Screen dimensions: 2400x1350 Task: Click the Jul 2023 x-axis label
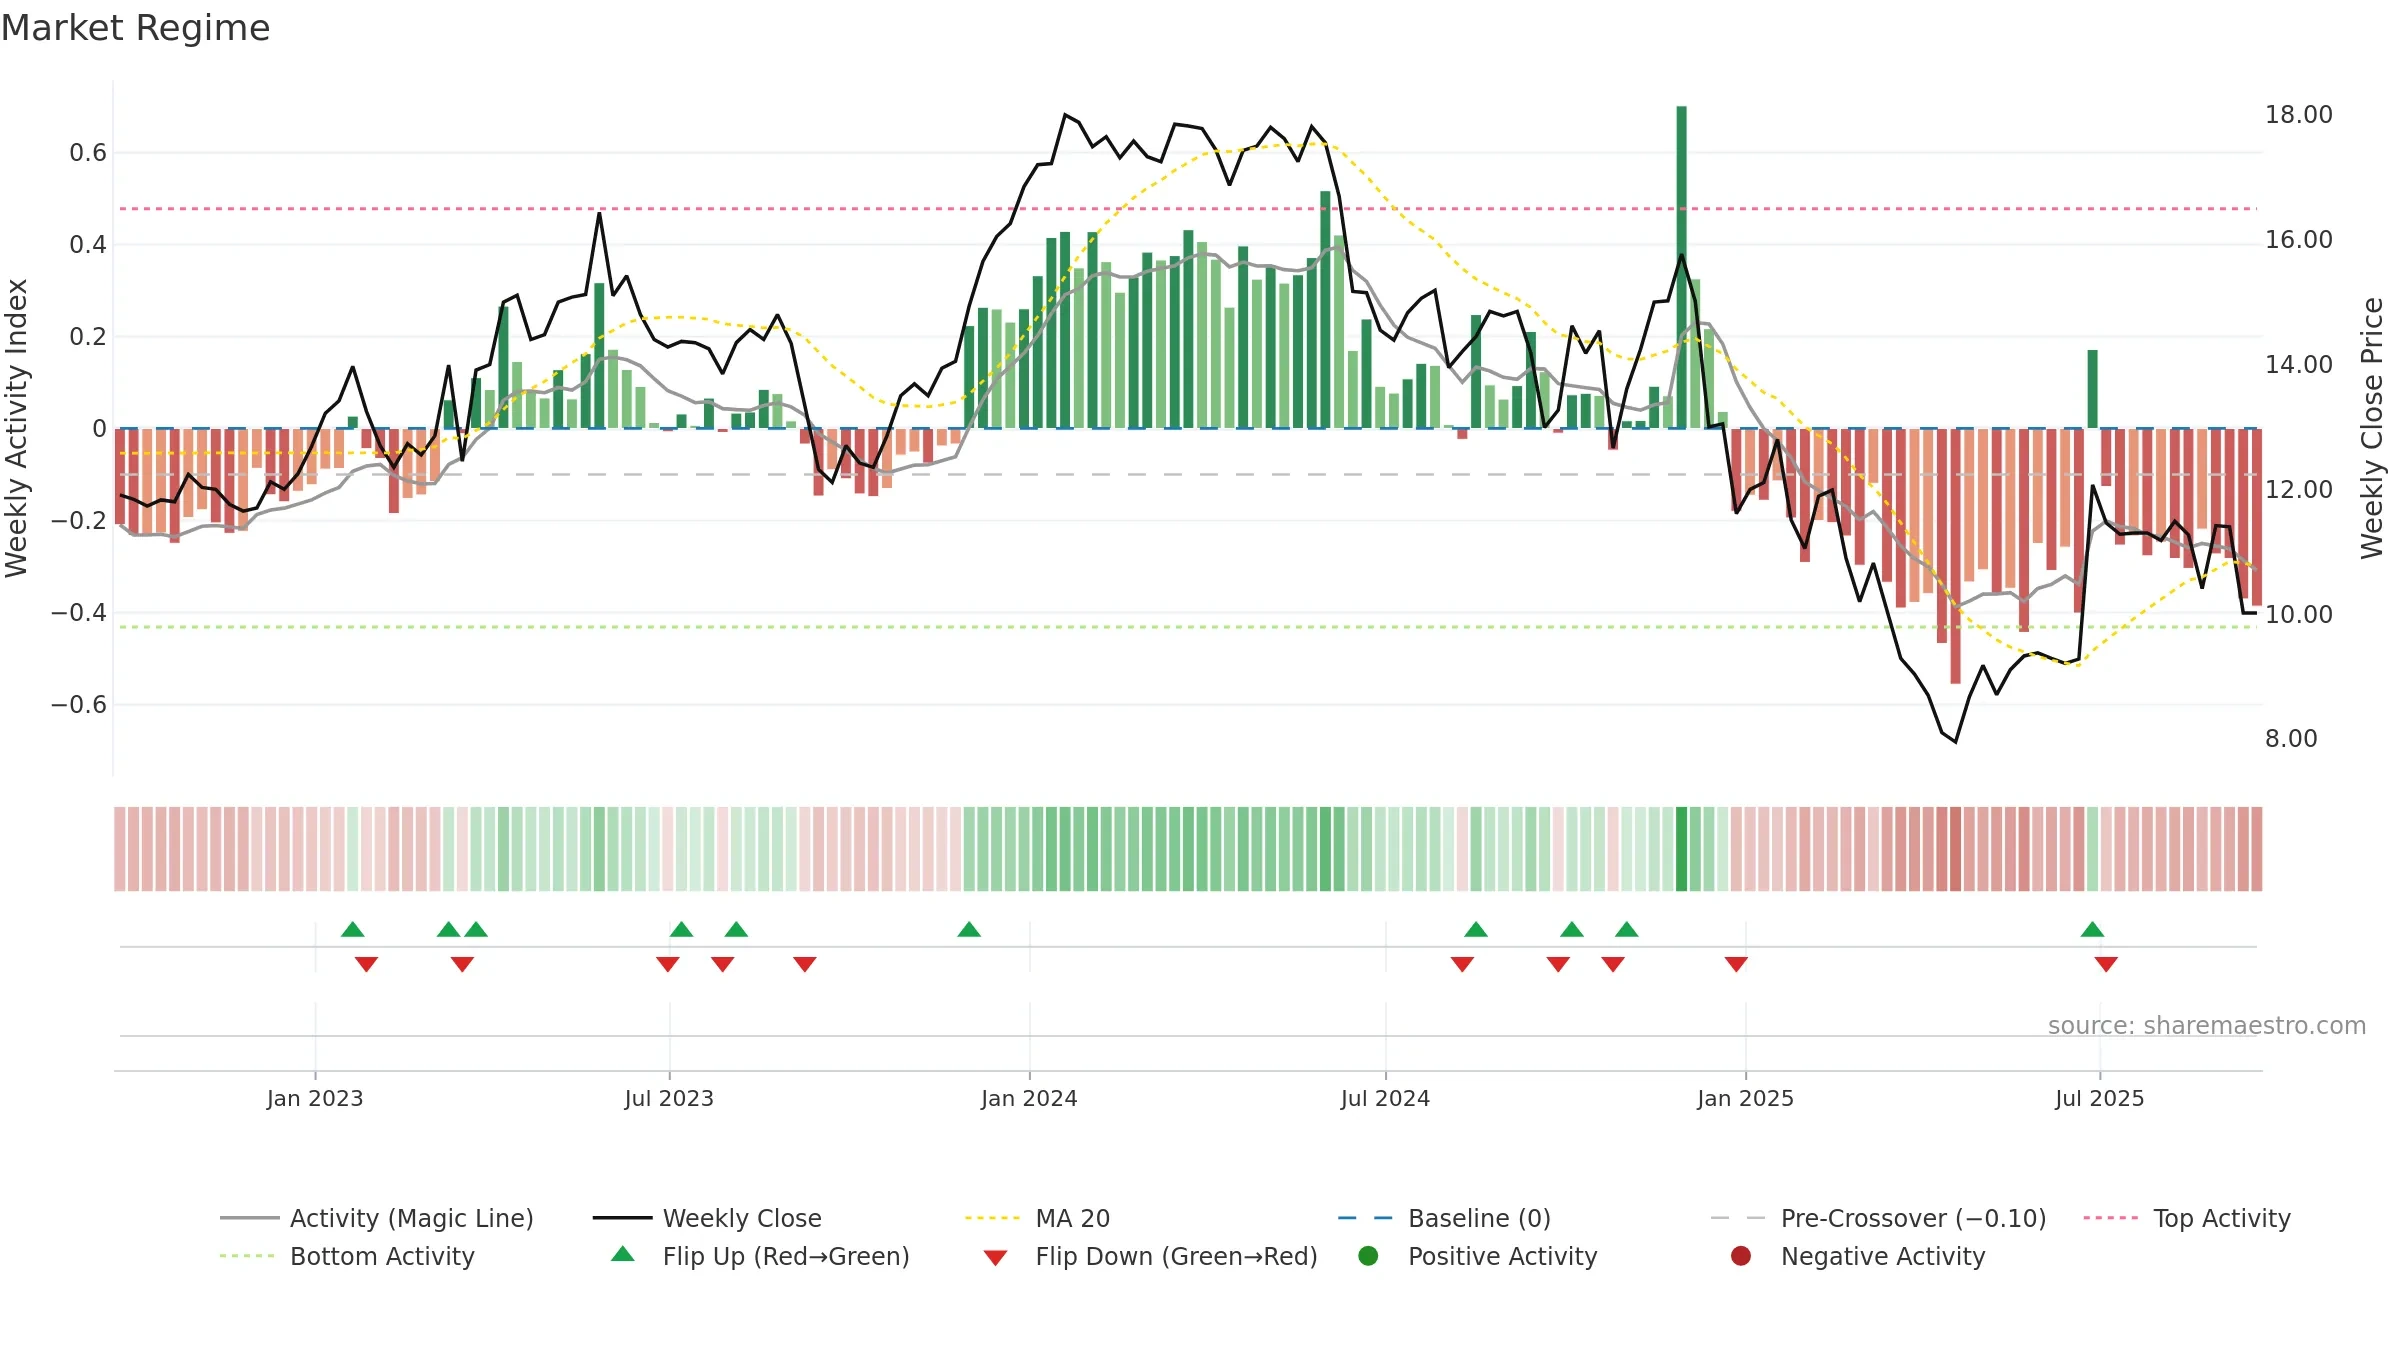click(669, 1098)
